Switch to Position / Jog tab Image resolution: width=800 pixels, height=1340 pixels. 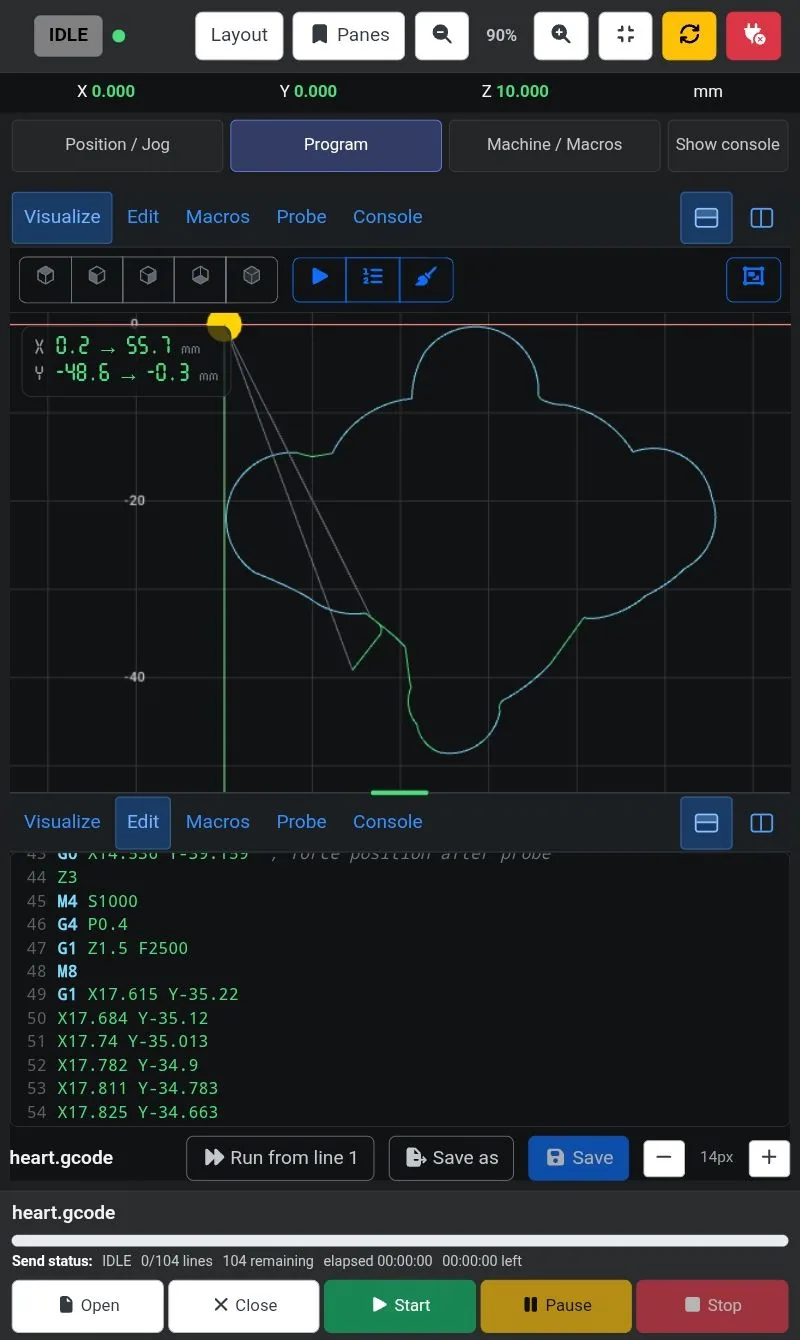pyautogui.click(x=117, y=145)
